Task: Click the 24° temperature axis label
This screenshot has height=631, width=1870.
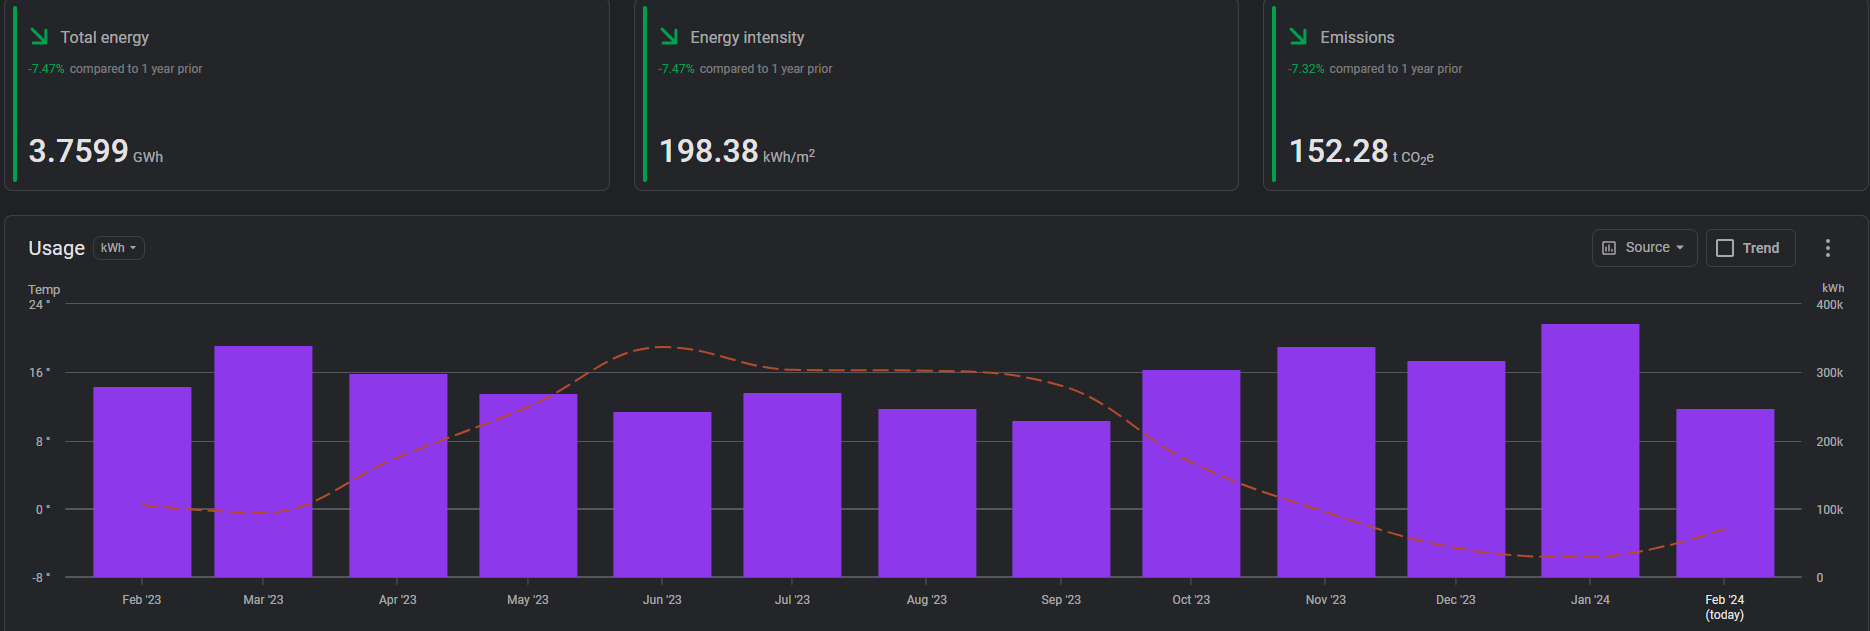Action: [39, 305]
